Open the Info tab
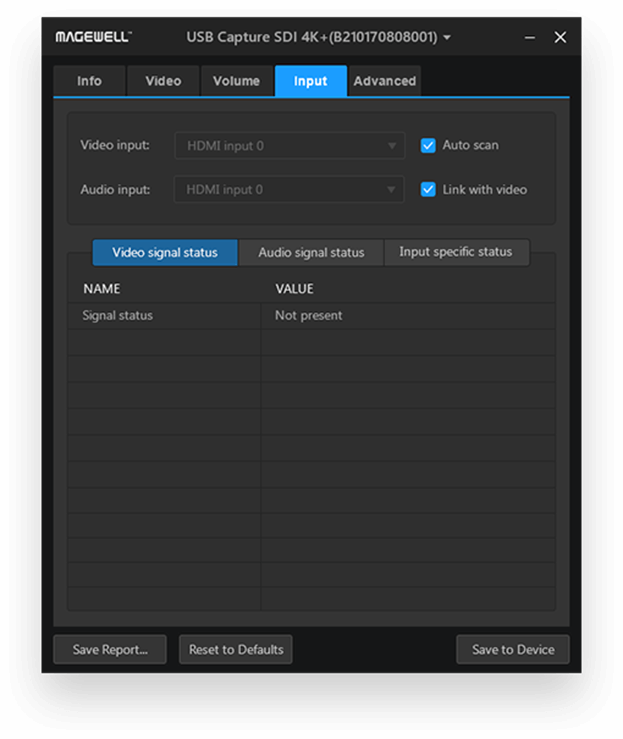The image size is (623, 739). tap(90, 81)
